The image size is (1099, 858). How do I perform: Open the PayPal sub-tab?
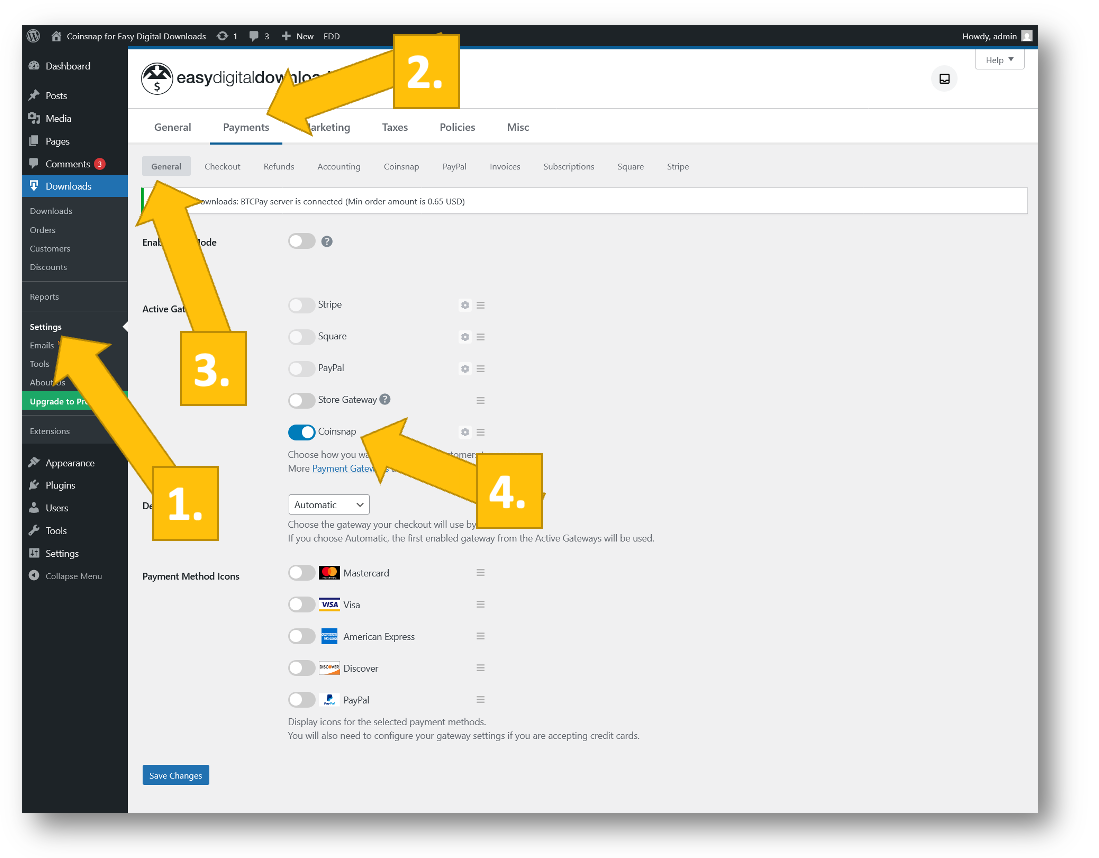tap(454, 166)
